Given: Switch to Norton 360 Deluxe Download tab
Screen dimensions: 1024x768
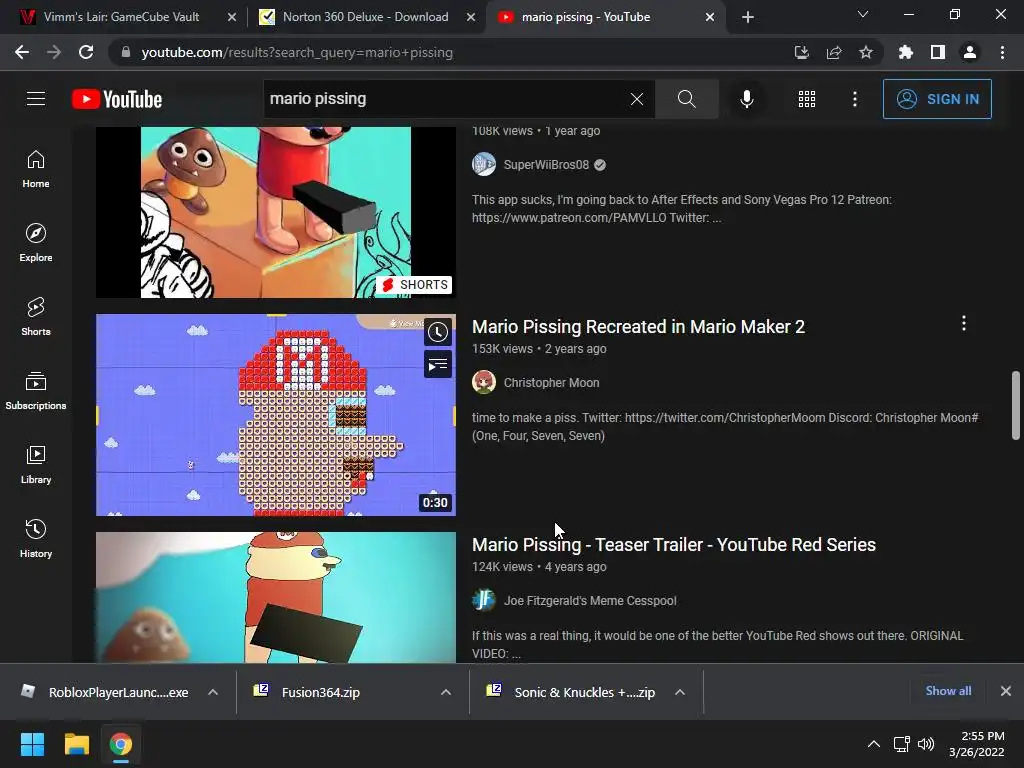Looking at the screenshot, I should (x=365, y=17).
